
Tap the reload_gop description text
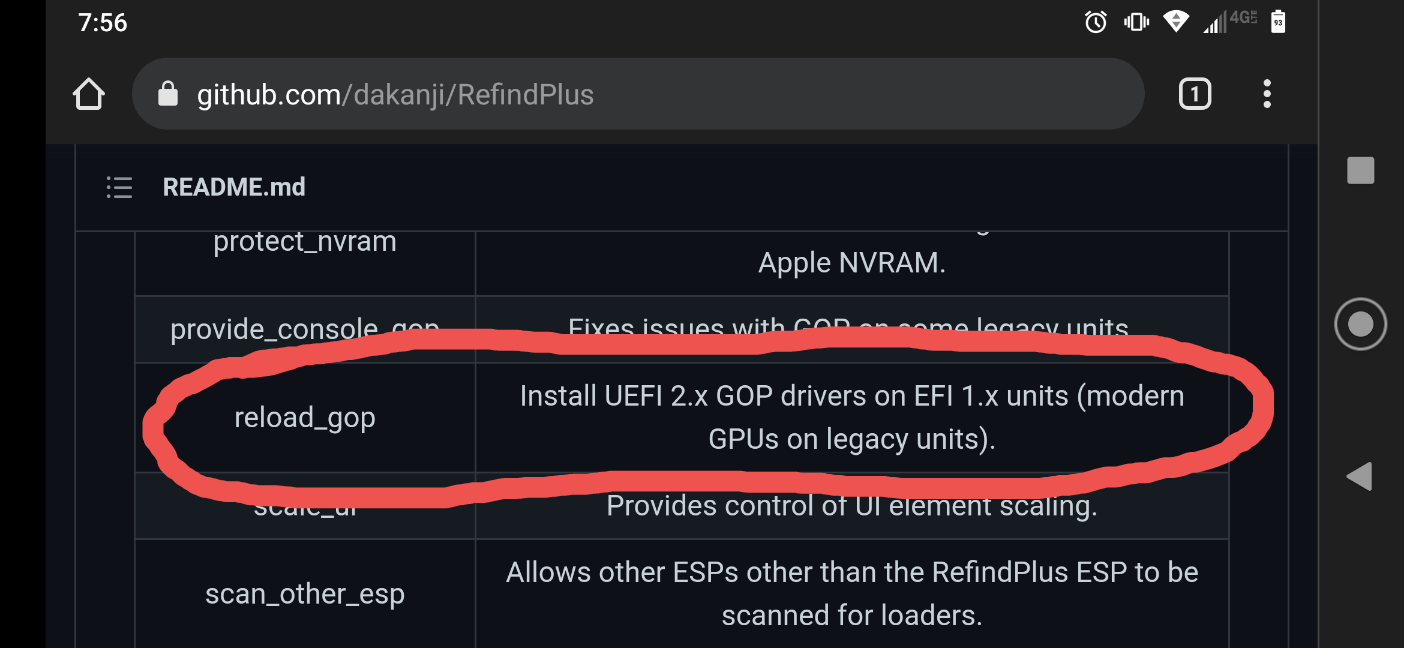pos(852,417)
